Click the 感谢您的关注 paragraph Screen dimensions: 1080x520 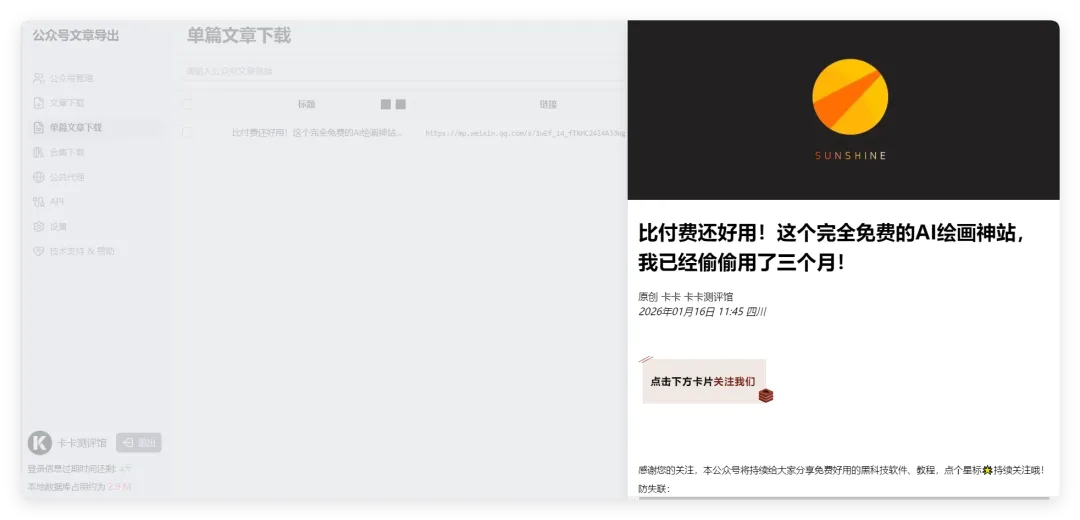pyautogui.click(x=841, y=470)
